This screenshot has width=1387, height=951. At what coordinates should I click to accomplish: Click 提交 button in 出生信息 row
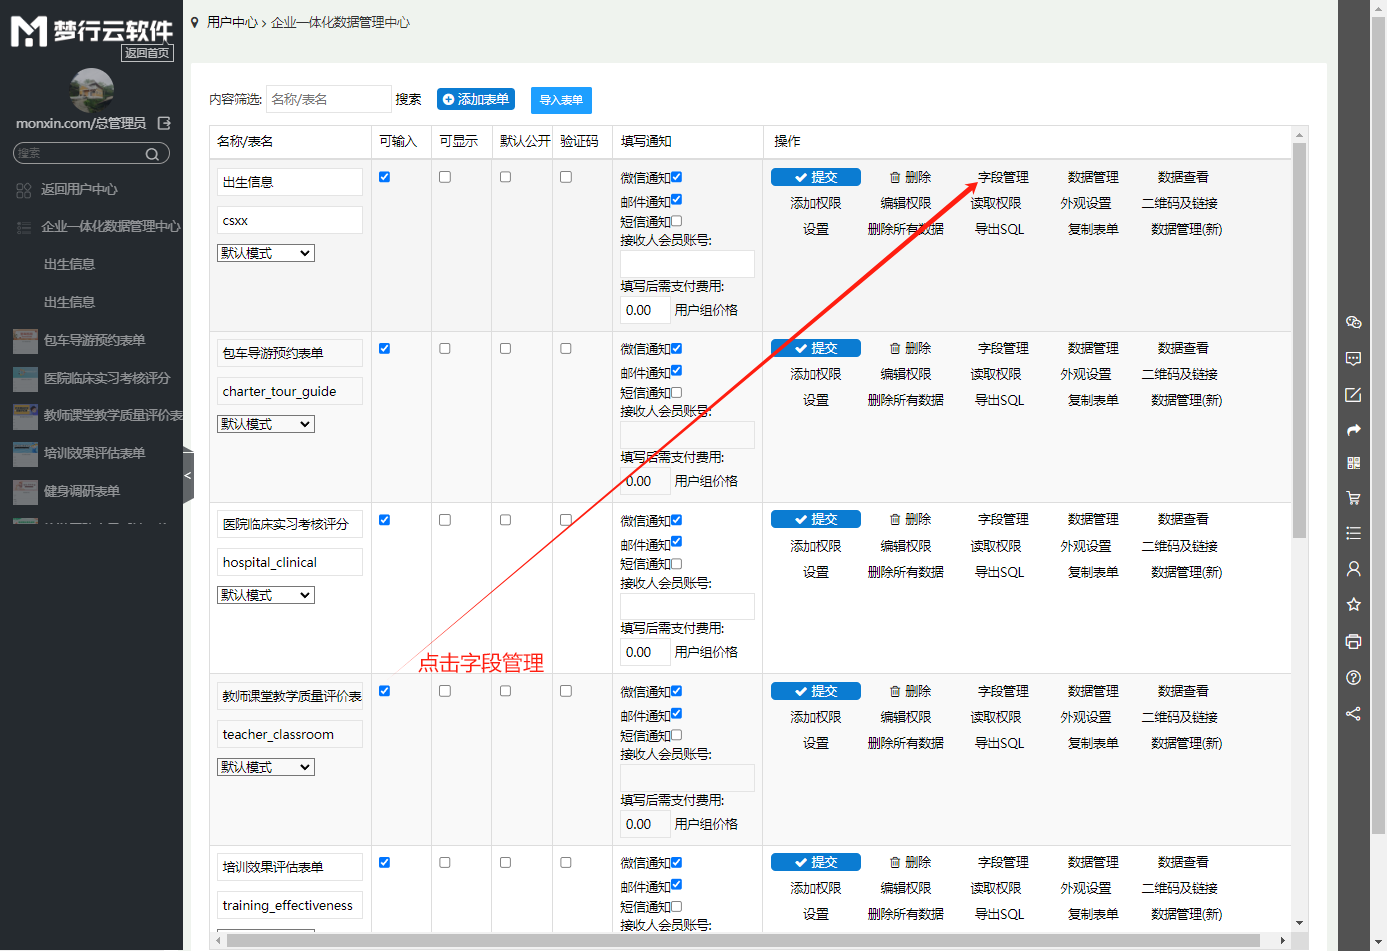point(816,177)
